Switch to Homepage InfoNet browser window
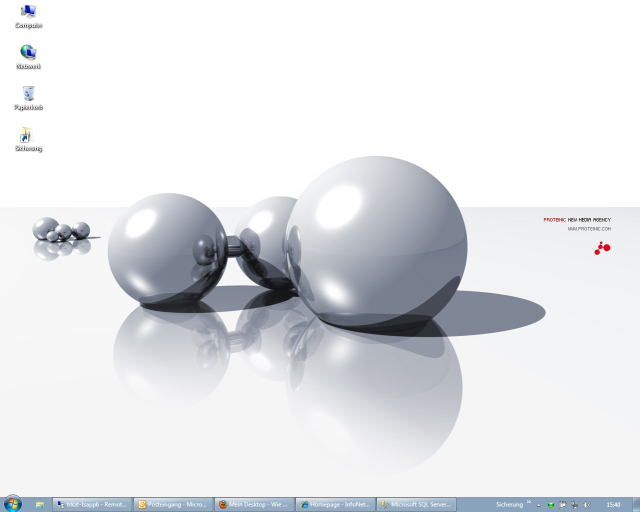640x512 pixels. [336, 505]
